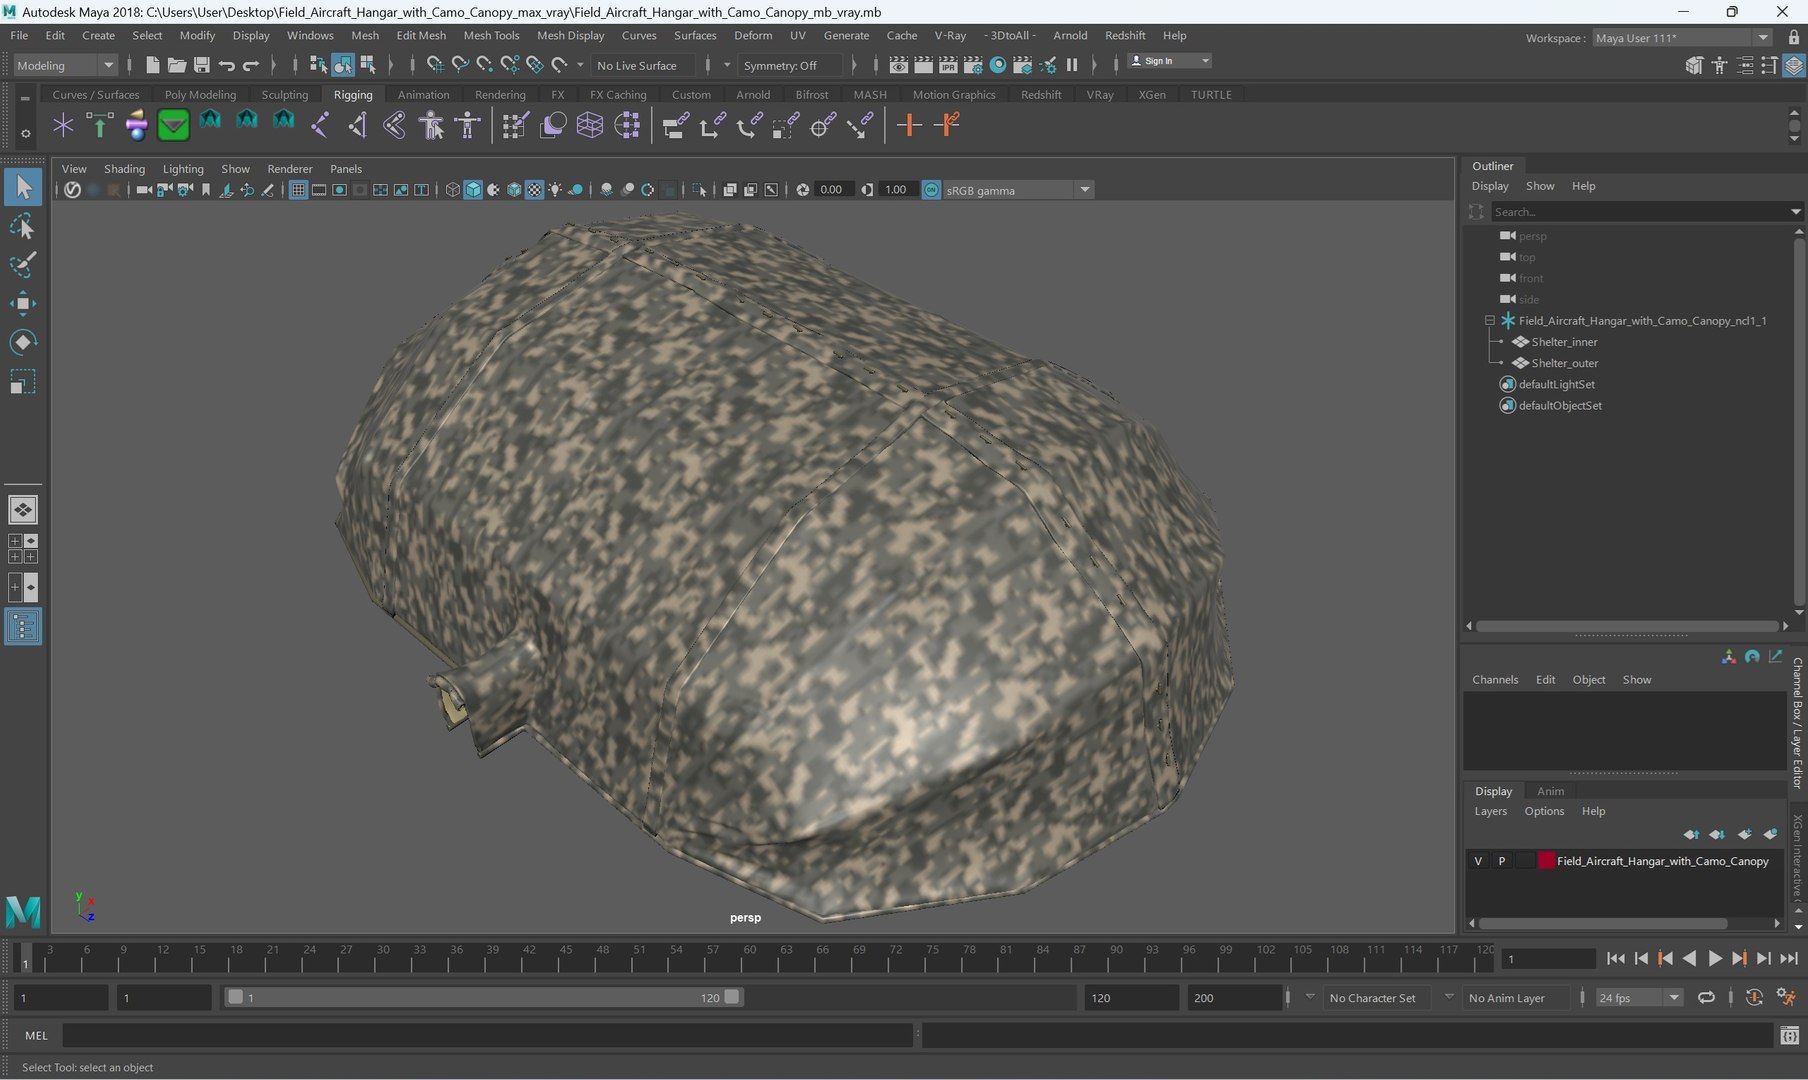The height and width of the screenshot is (1080, 1808).
Task: Redo the last action
Action: click(x=251, y=65)
